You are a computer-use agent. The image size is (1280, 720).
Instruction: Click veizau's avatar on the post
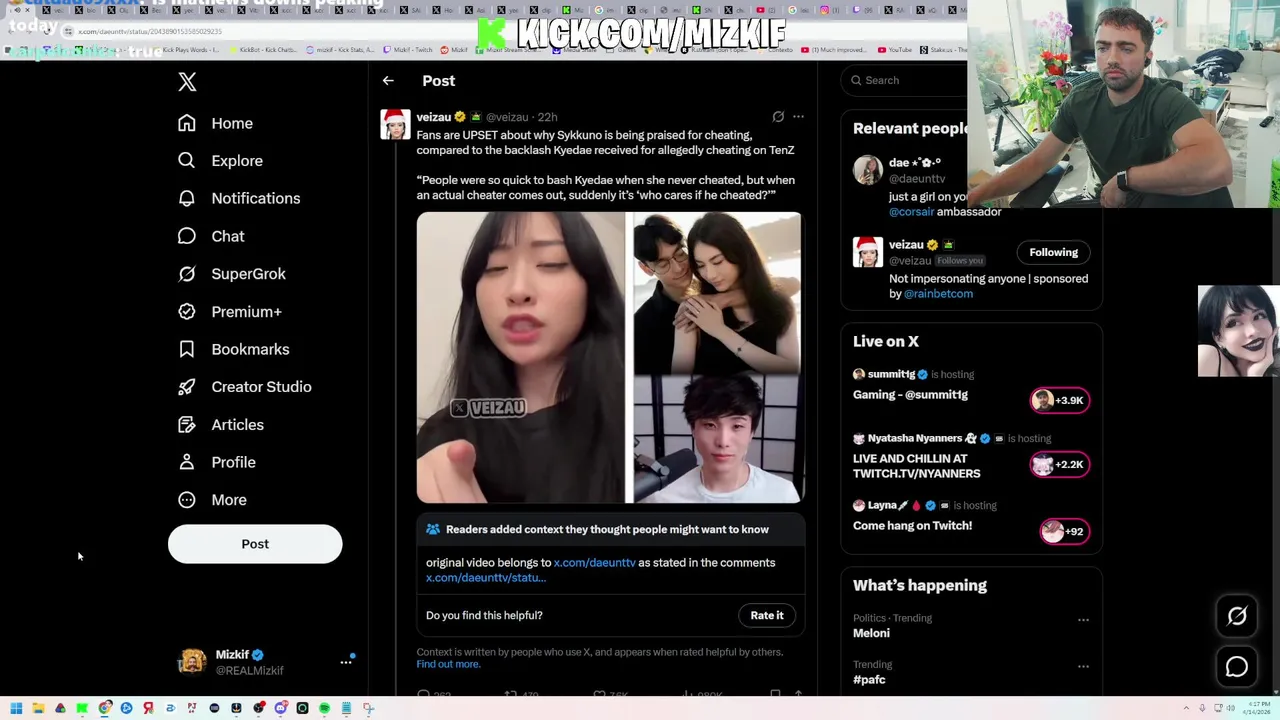[x=395, y=124]
